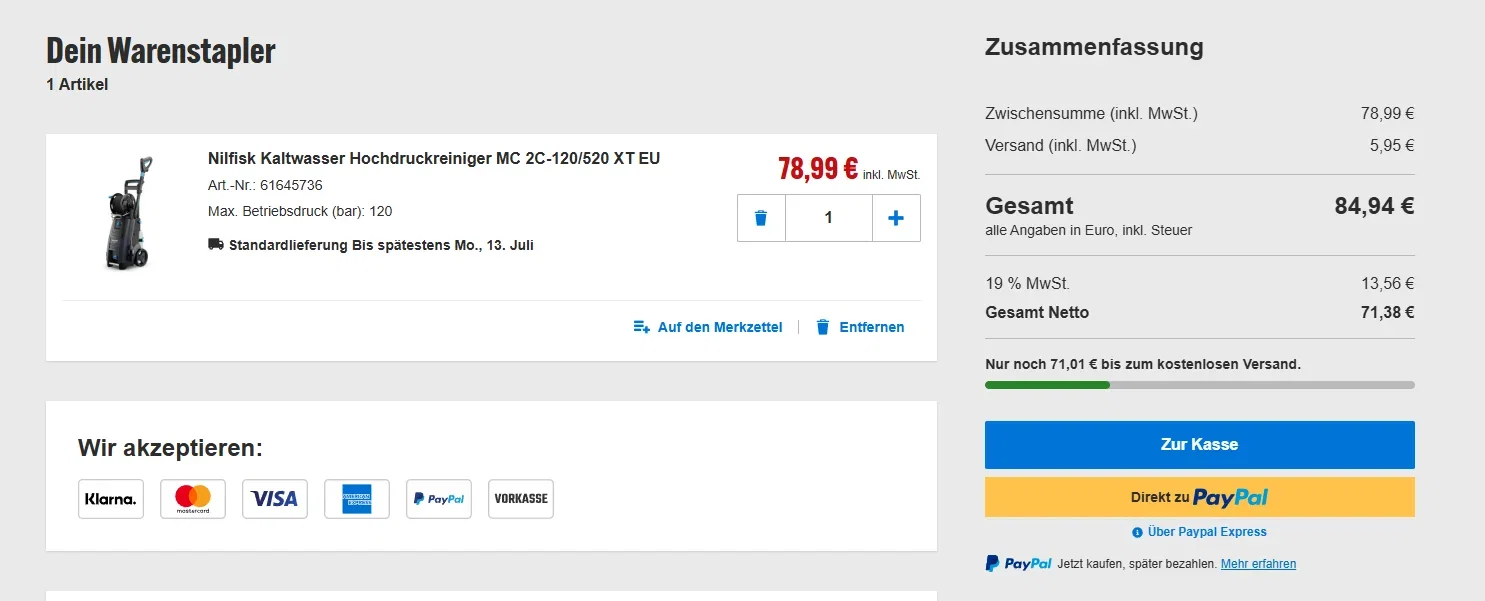Click the Vorkasse payment icon
The height and width of the screenshot is (601, 1485).
coord(521,499)
